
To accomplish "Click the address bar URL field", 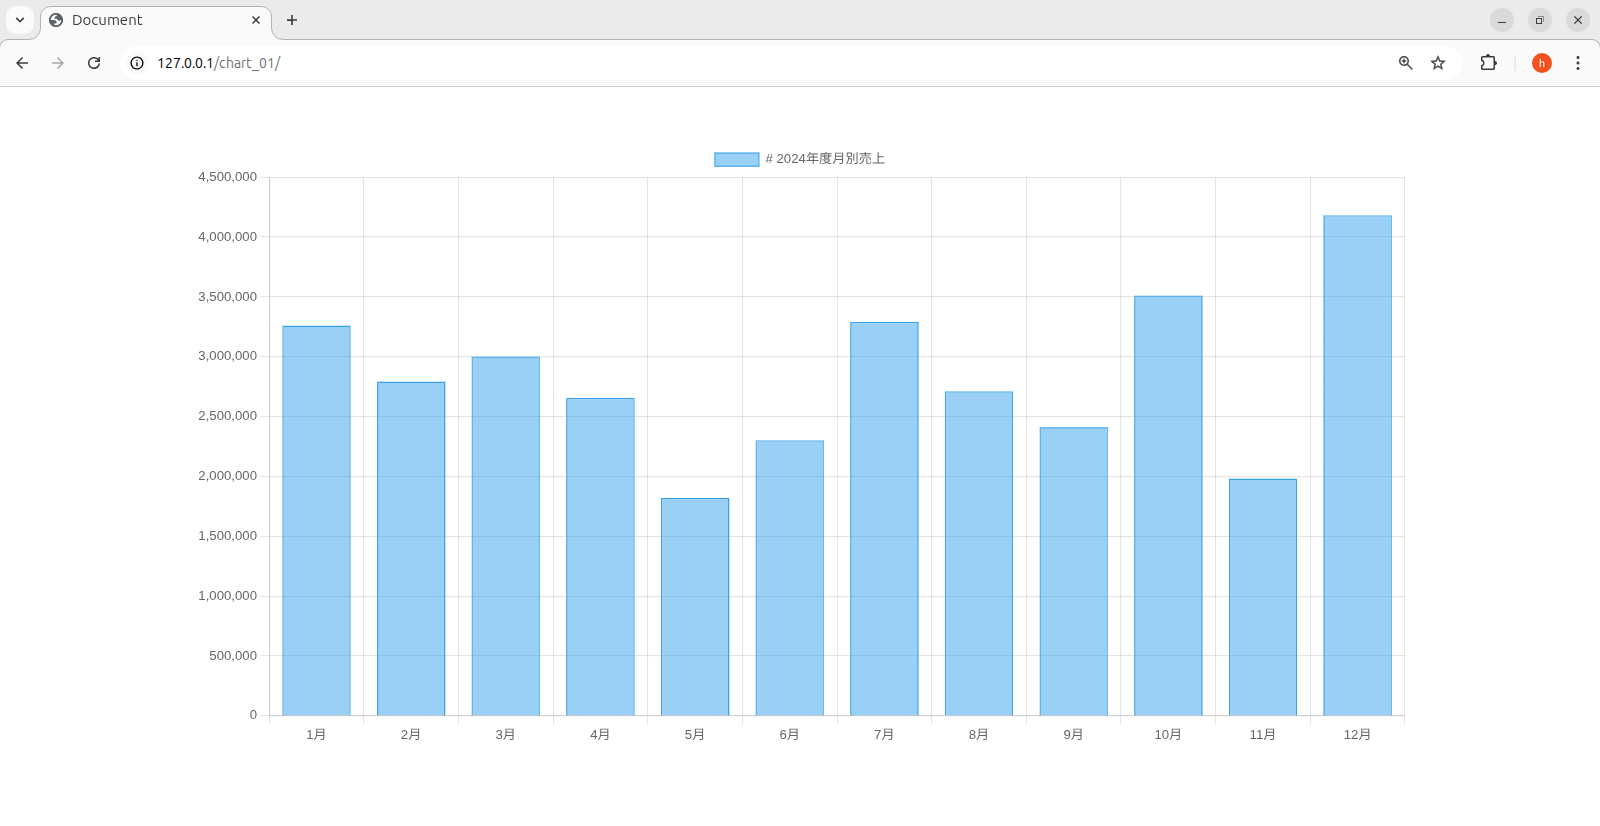I will [700, 63].
